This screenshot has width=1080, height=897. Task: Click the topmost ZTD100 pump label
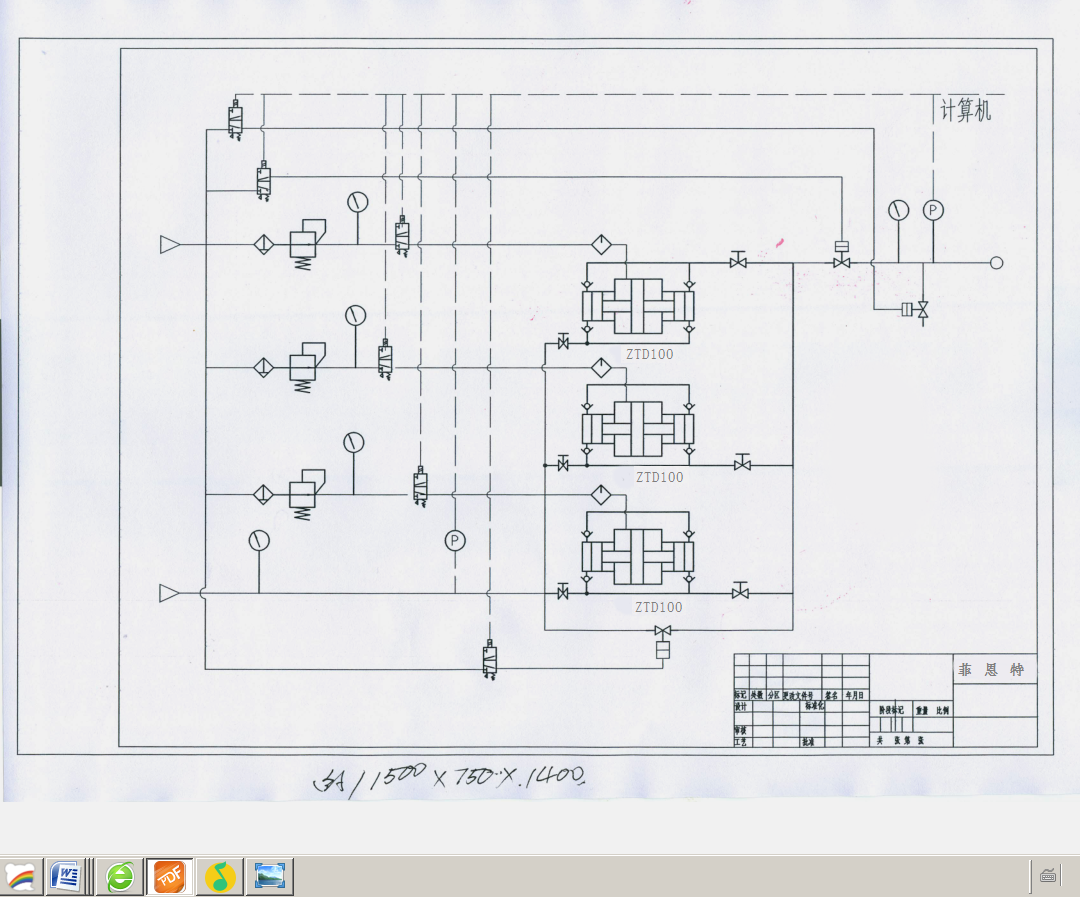[x=649, y=354]
